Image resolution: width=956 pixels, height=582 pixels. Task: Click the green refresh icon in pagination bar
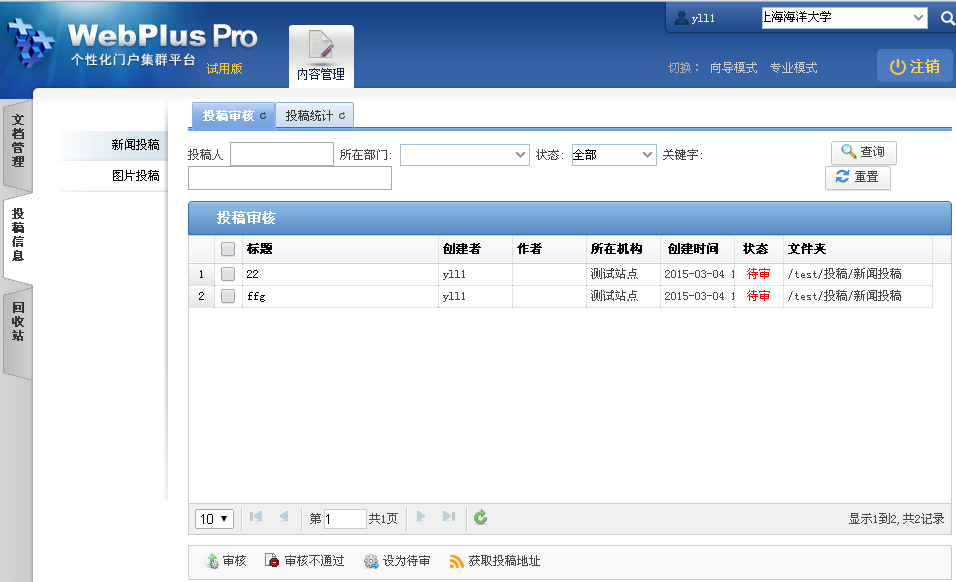(x=481, y=517)
